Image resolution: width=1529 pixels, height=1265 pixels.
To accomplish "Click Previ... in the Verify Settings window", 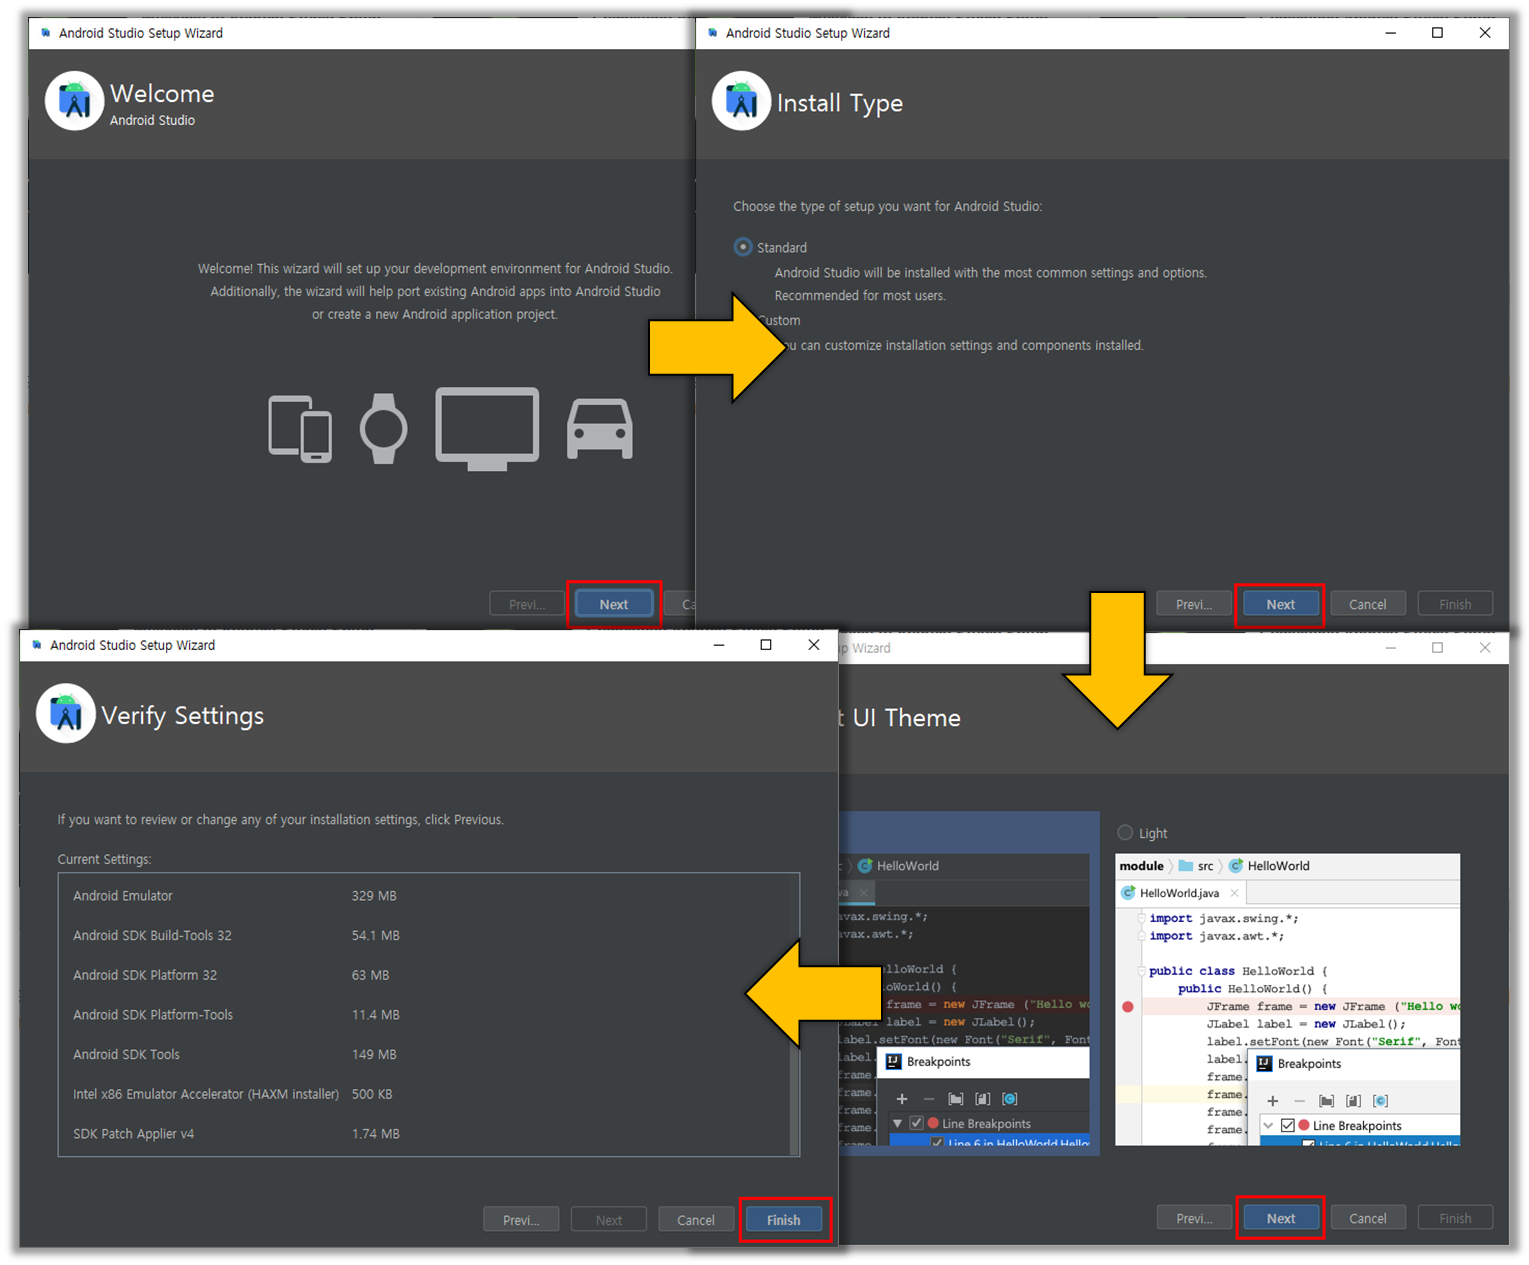I will pos(521,1220).
